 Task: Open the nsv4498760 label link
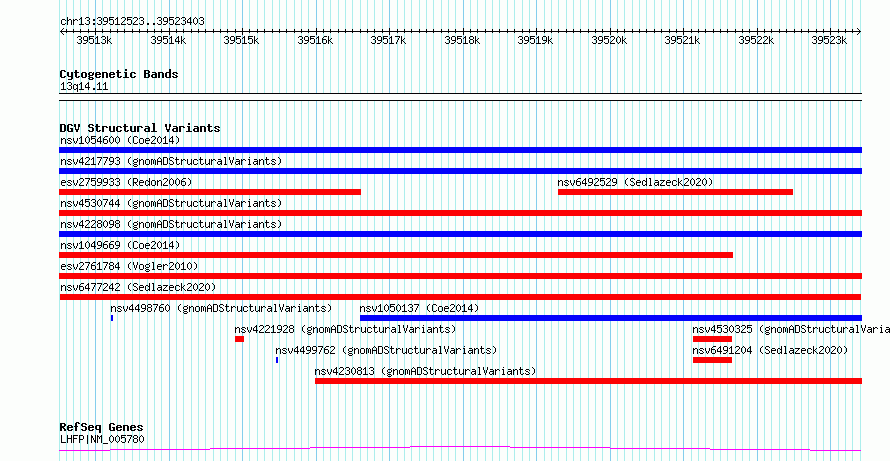[221, 308]
